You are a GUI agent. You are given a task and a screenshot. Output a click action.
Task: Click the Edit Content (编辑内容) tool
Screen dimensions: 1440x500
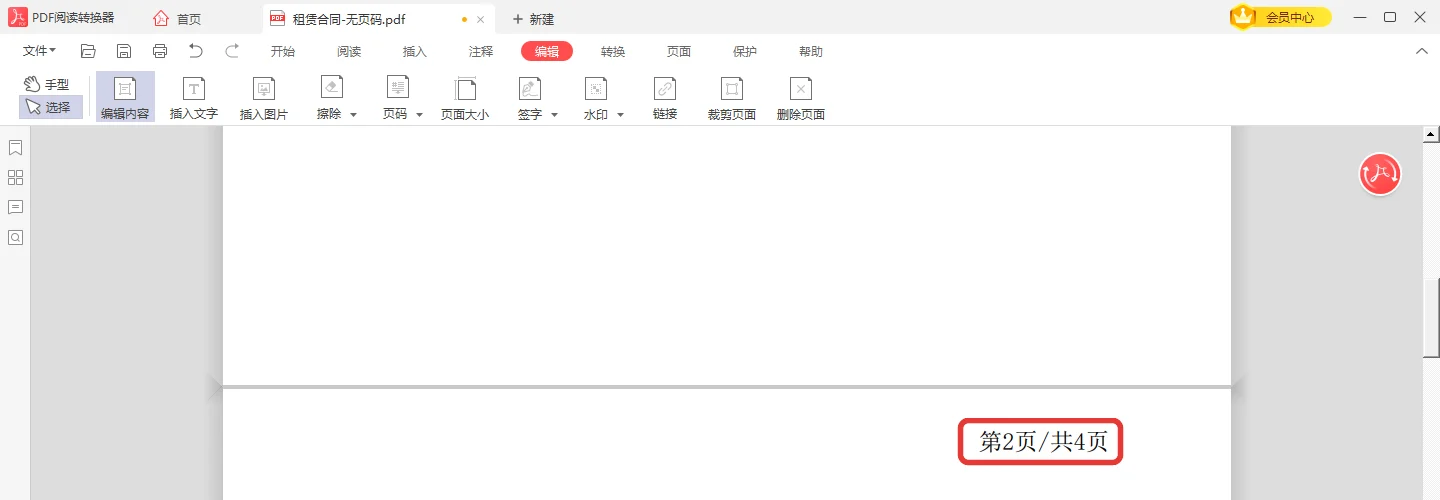pyautogui.click(x=125, y=97)
